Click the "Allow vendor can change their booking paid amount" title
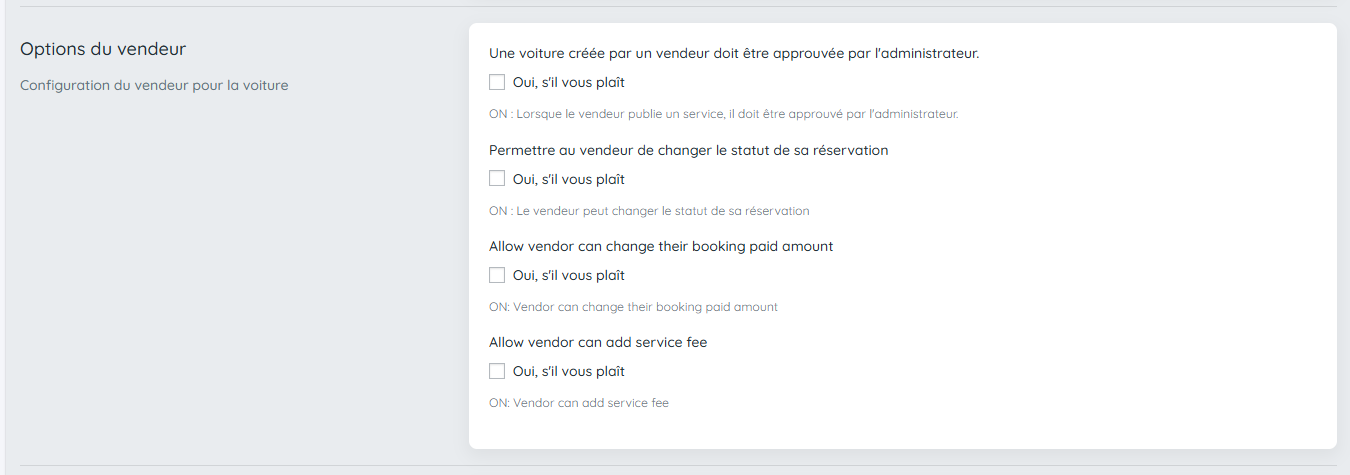This screenshot has height=475, width=1350. 660,246
